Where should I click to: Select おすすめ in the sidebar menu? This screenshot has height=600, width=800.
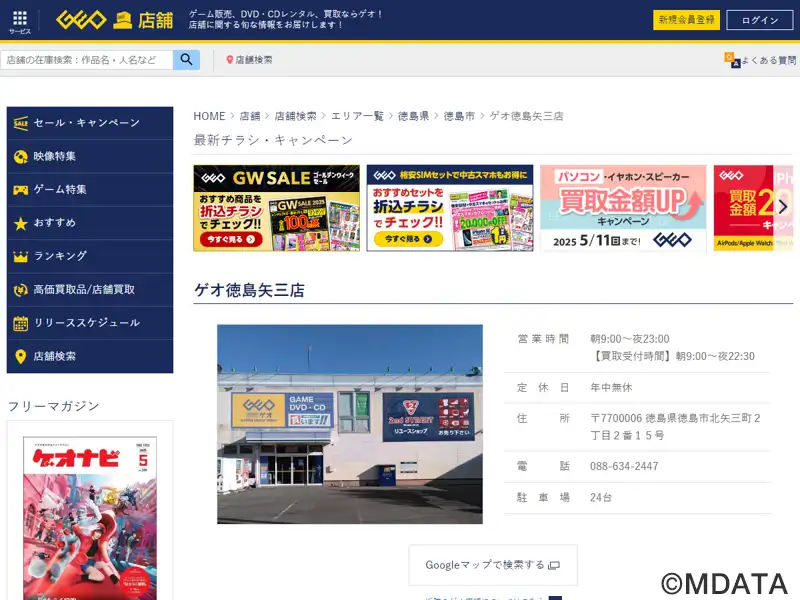point(90,223)
